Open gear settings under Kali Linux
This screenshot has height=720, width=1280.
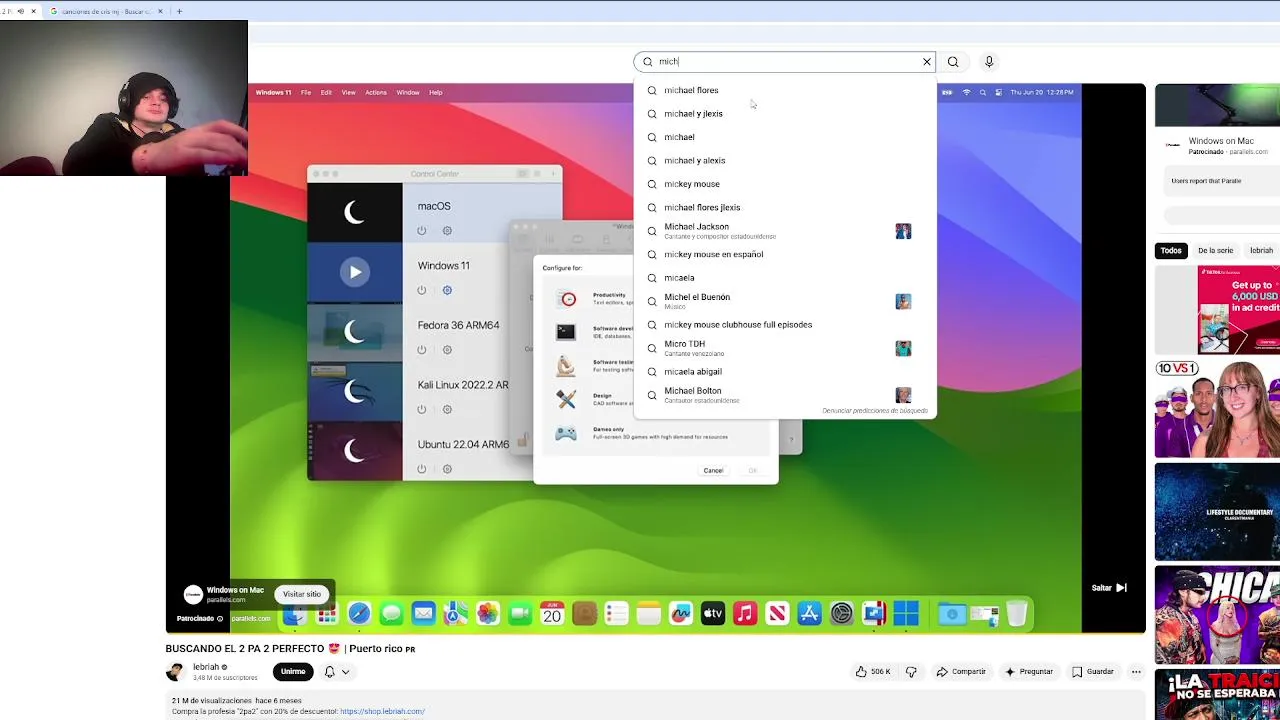point(447,409)
